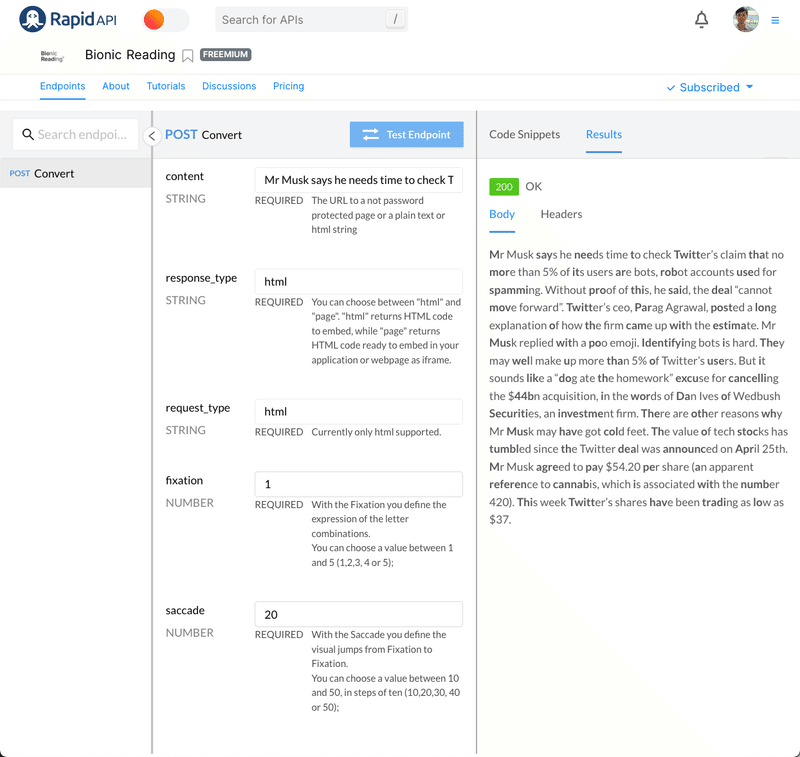This screenshot has height=757, width=800.
Task: Switch to the Endpoints tab
Action: coord(62,86)
